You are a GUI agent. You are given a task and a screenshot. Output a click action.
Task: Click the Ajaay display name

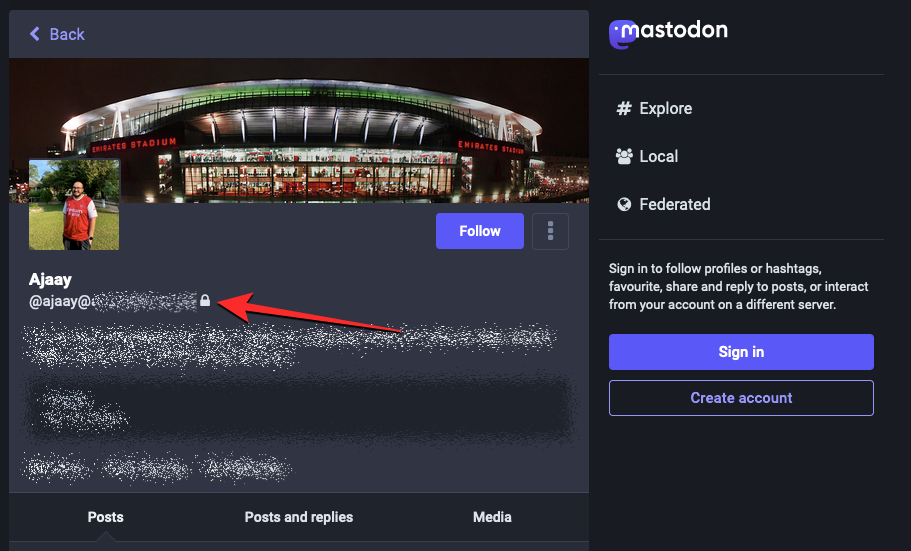point(50,280)
